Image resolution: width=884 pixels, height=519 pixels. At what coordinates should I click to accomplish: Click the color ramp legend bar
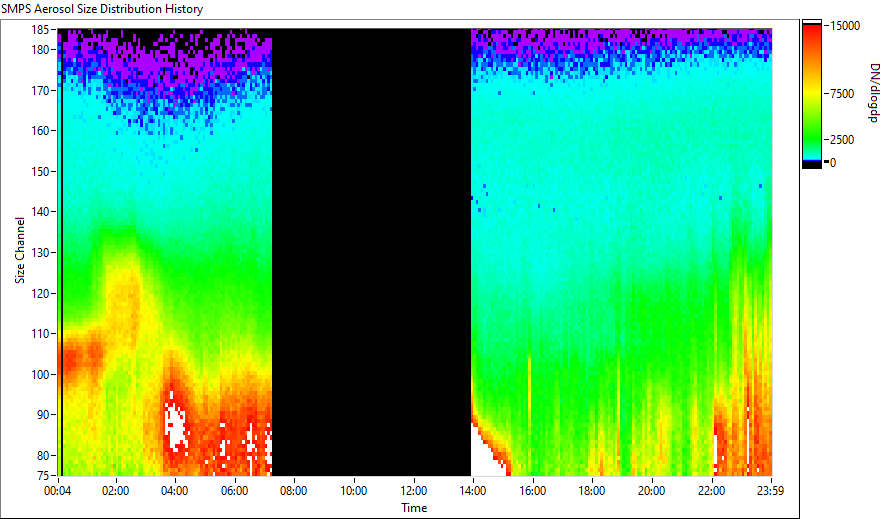click(812, 94)
